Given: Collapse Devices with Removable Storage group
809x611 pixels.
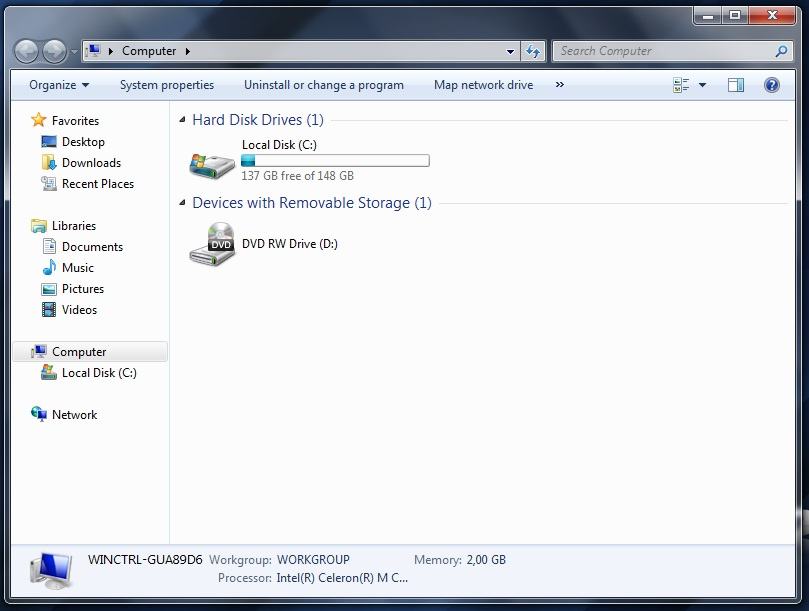Looking at the screenshot, I should [x=182, y=203].
